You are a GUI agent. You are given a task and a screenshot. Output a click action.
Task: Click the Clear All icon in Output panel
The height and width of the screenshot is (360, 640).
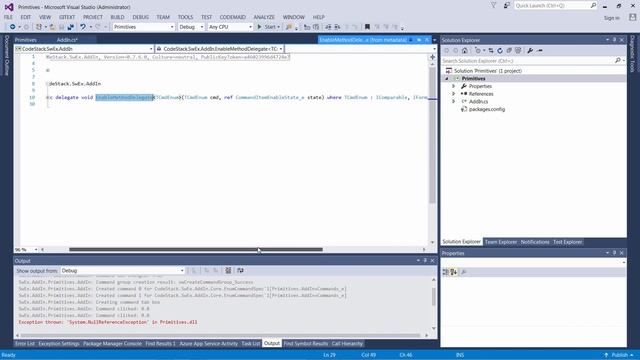[228, 271]
